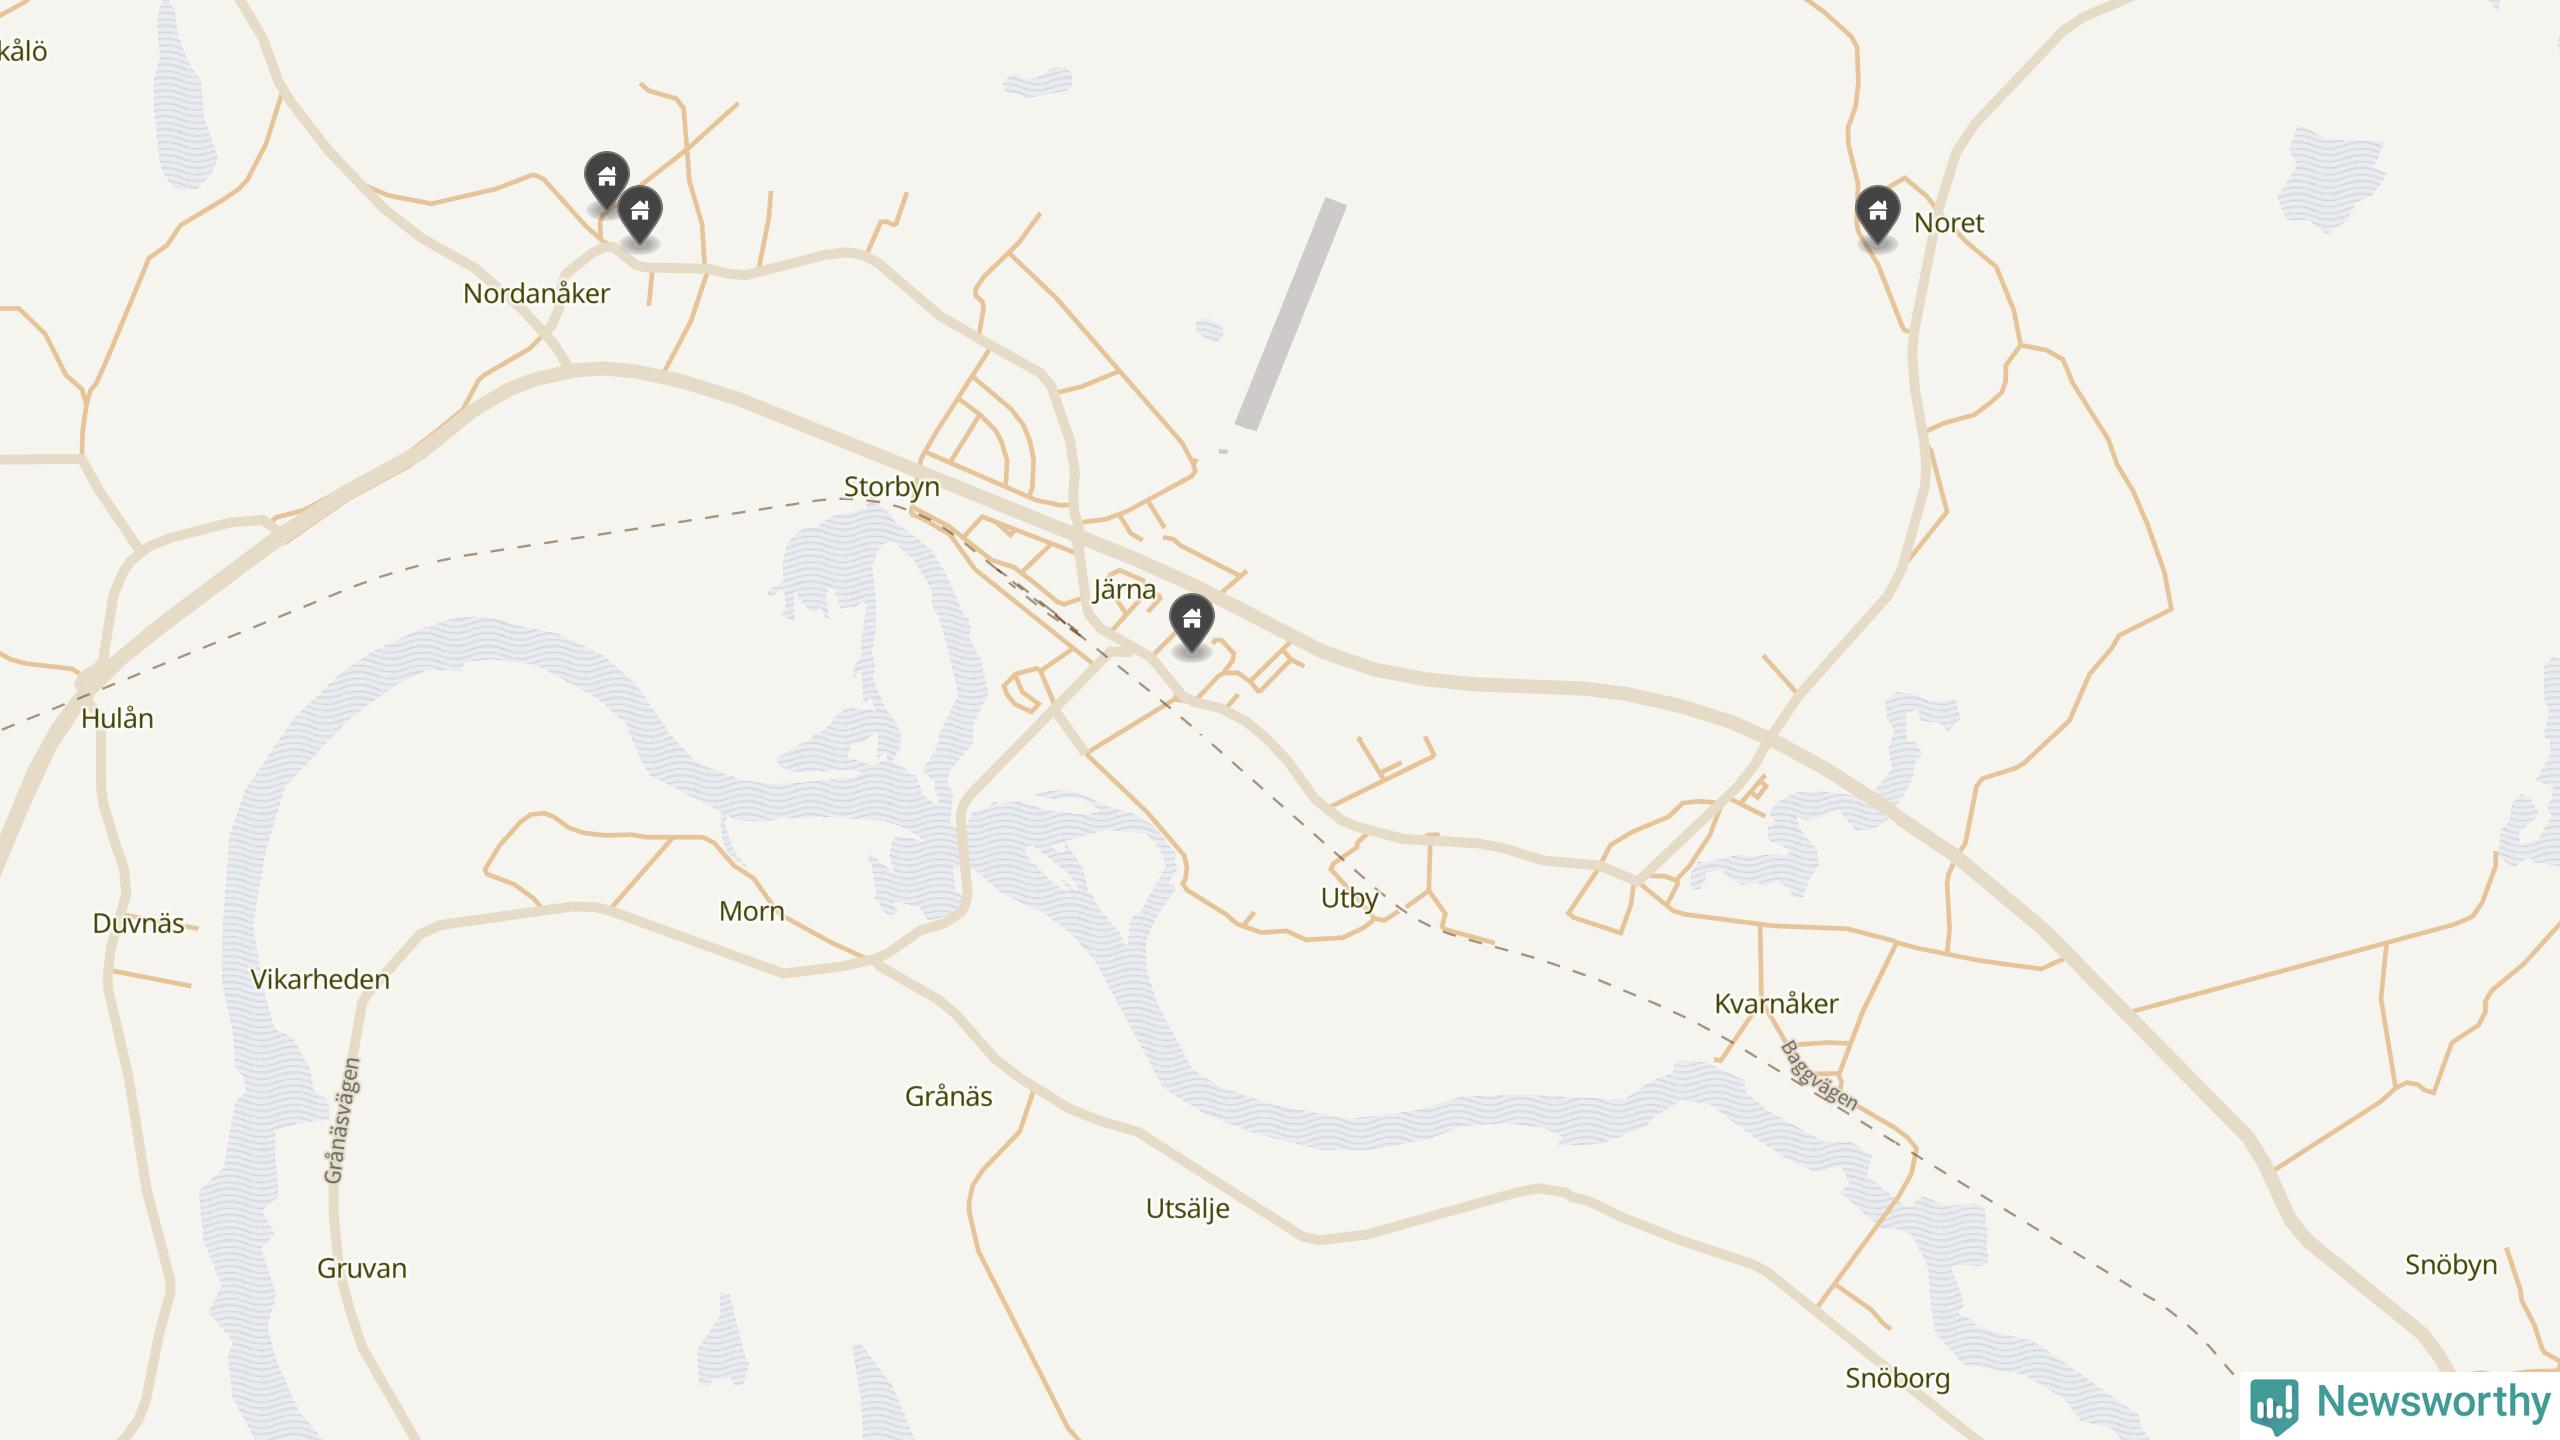Click the upper-left house marker above Nordanåker
The width and height of the screenshot is (2560, 1440).
tap(606, 181)
